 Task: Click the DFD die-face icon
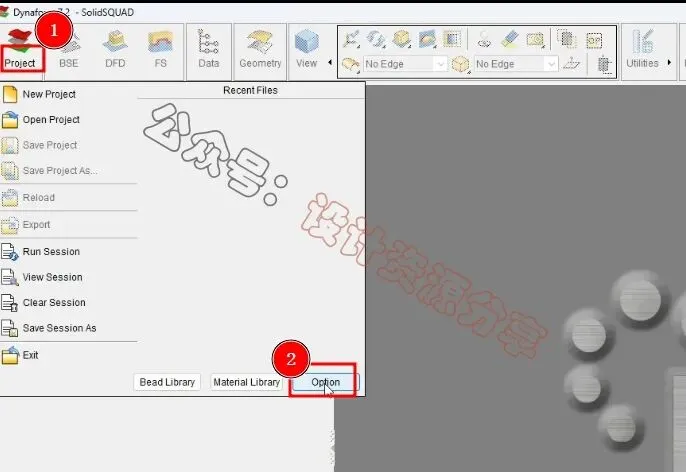coord(115,42)
